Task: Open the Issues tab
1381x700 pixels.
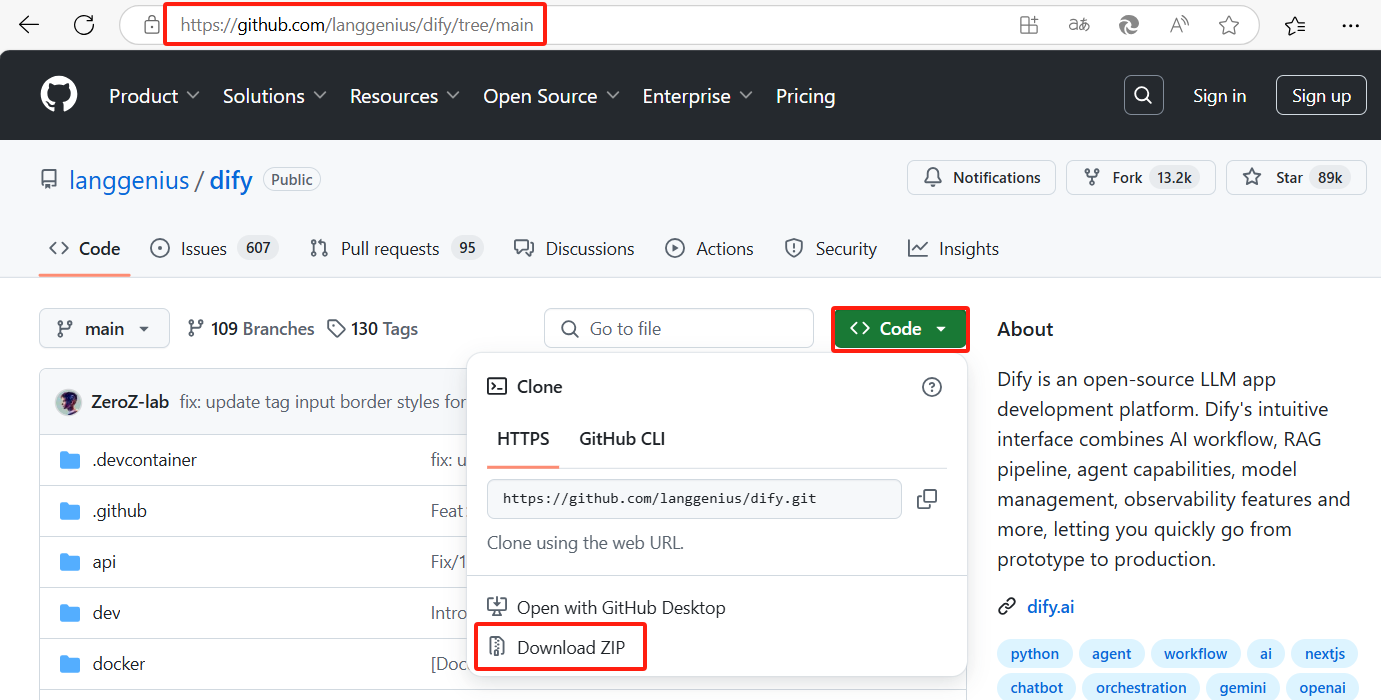Action: click(x=213, y=249)
